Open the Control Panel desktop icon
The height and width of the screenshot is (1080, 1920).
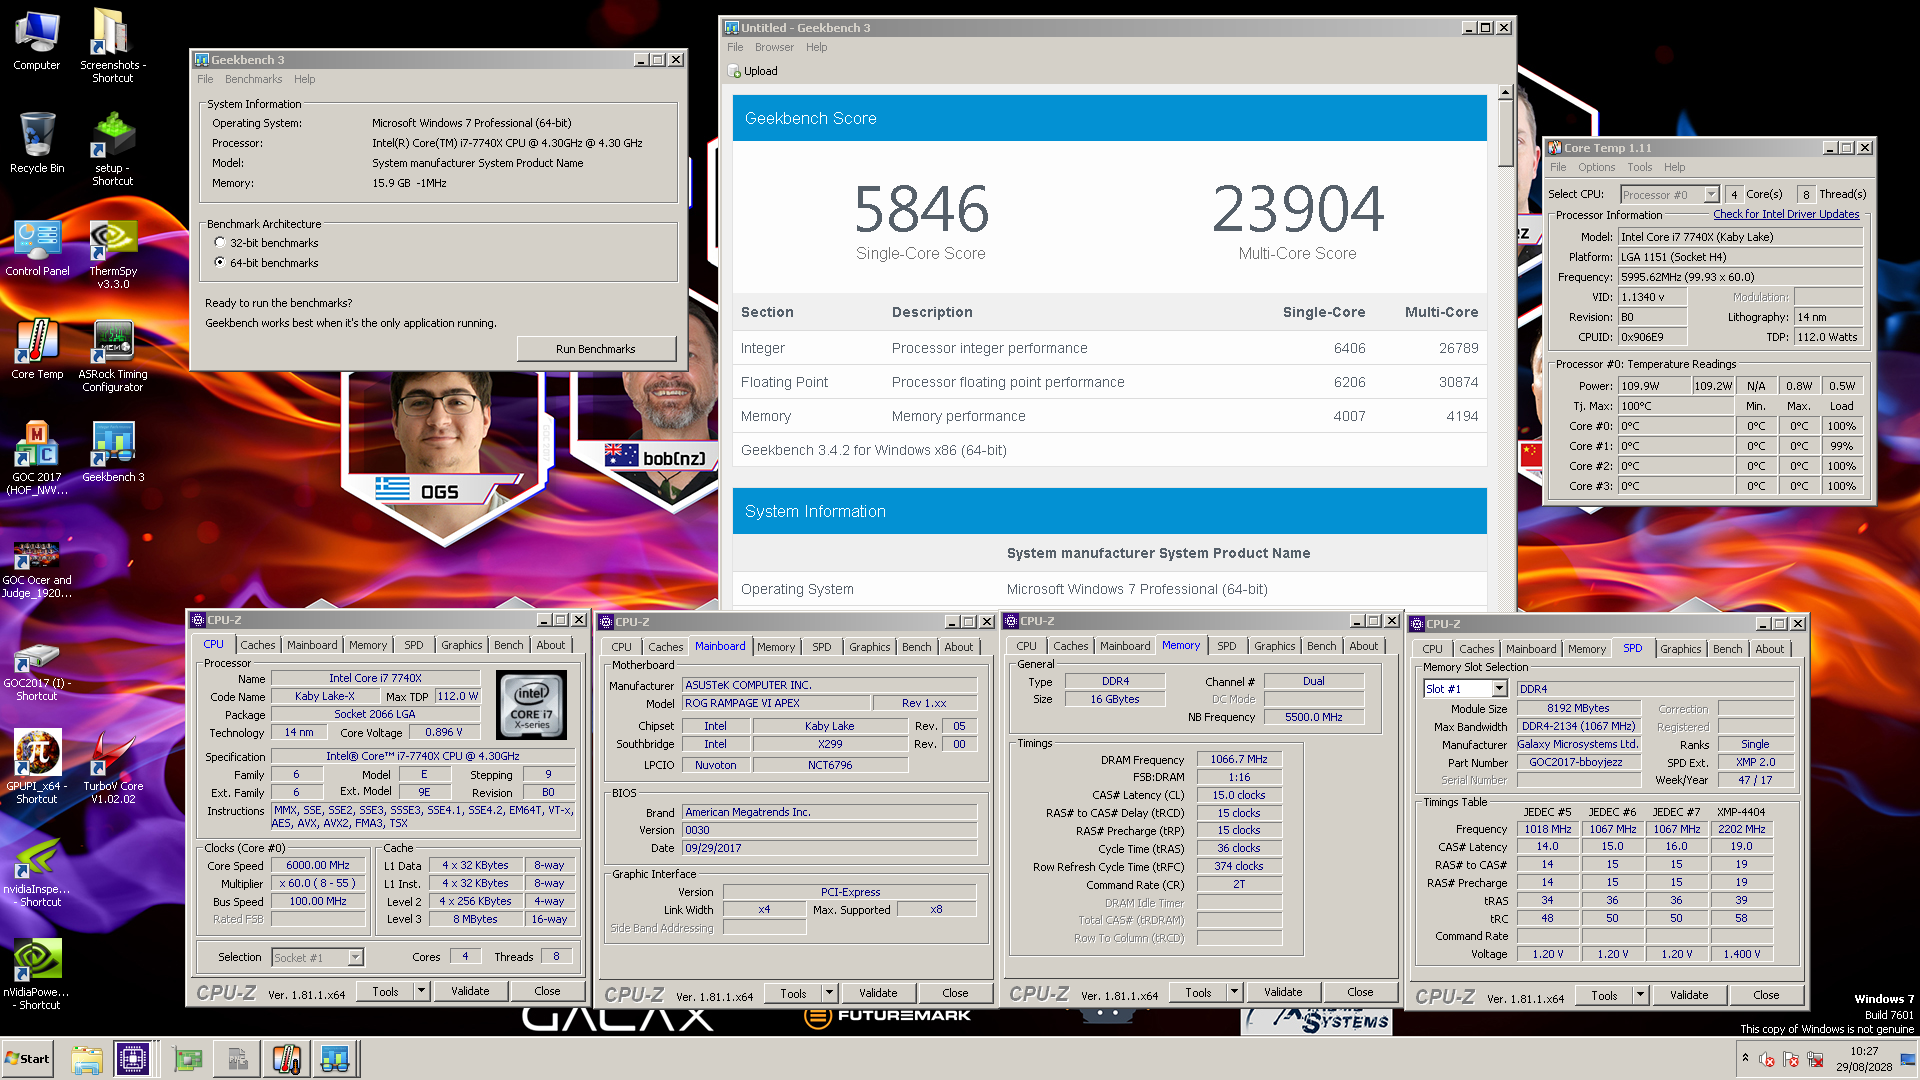pyautogui.click(x=37, y=247)
